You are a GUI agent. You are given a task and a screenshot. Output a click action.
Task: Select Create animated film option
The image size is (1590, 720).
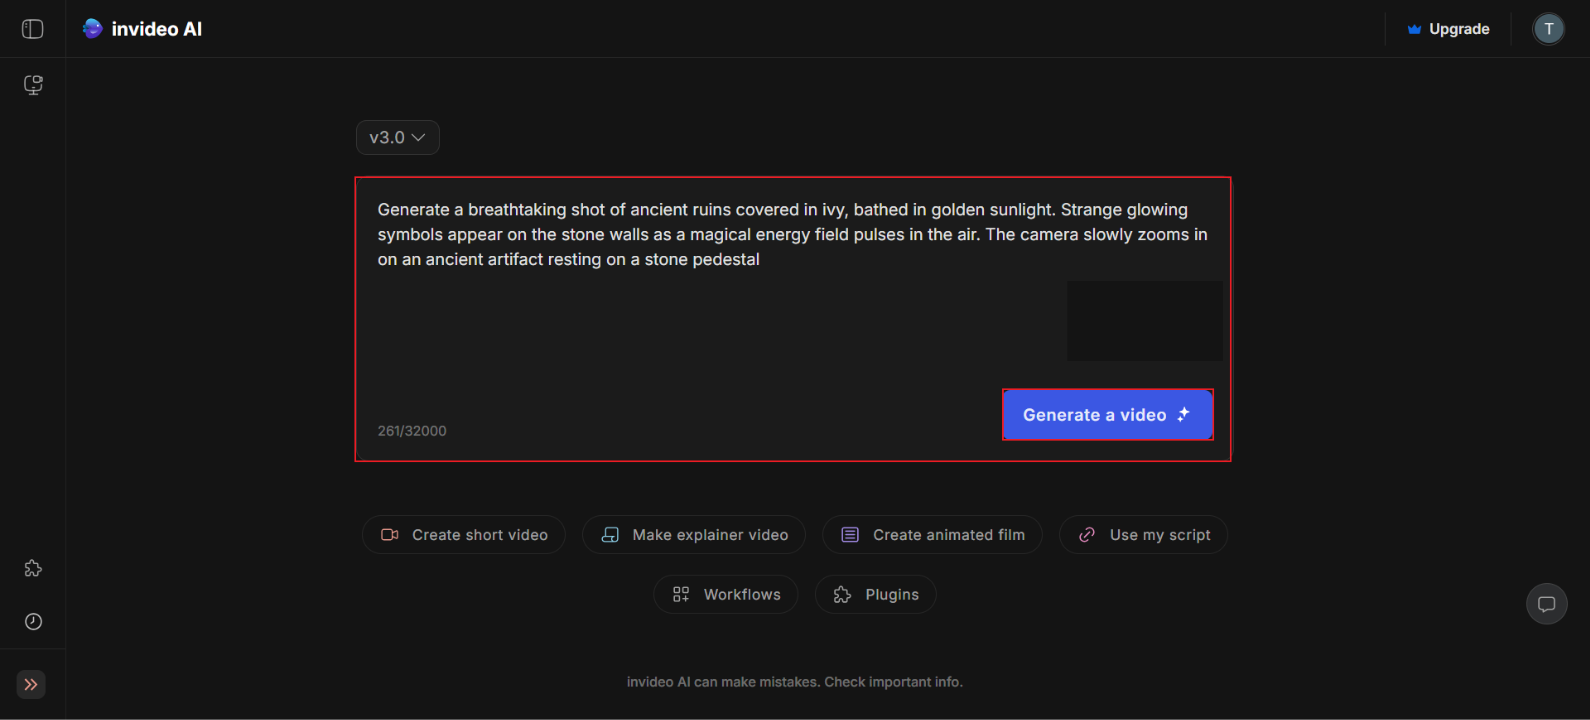(x=932, y=535)
